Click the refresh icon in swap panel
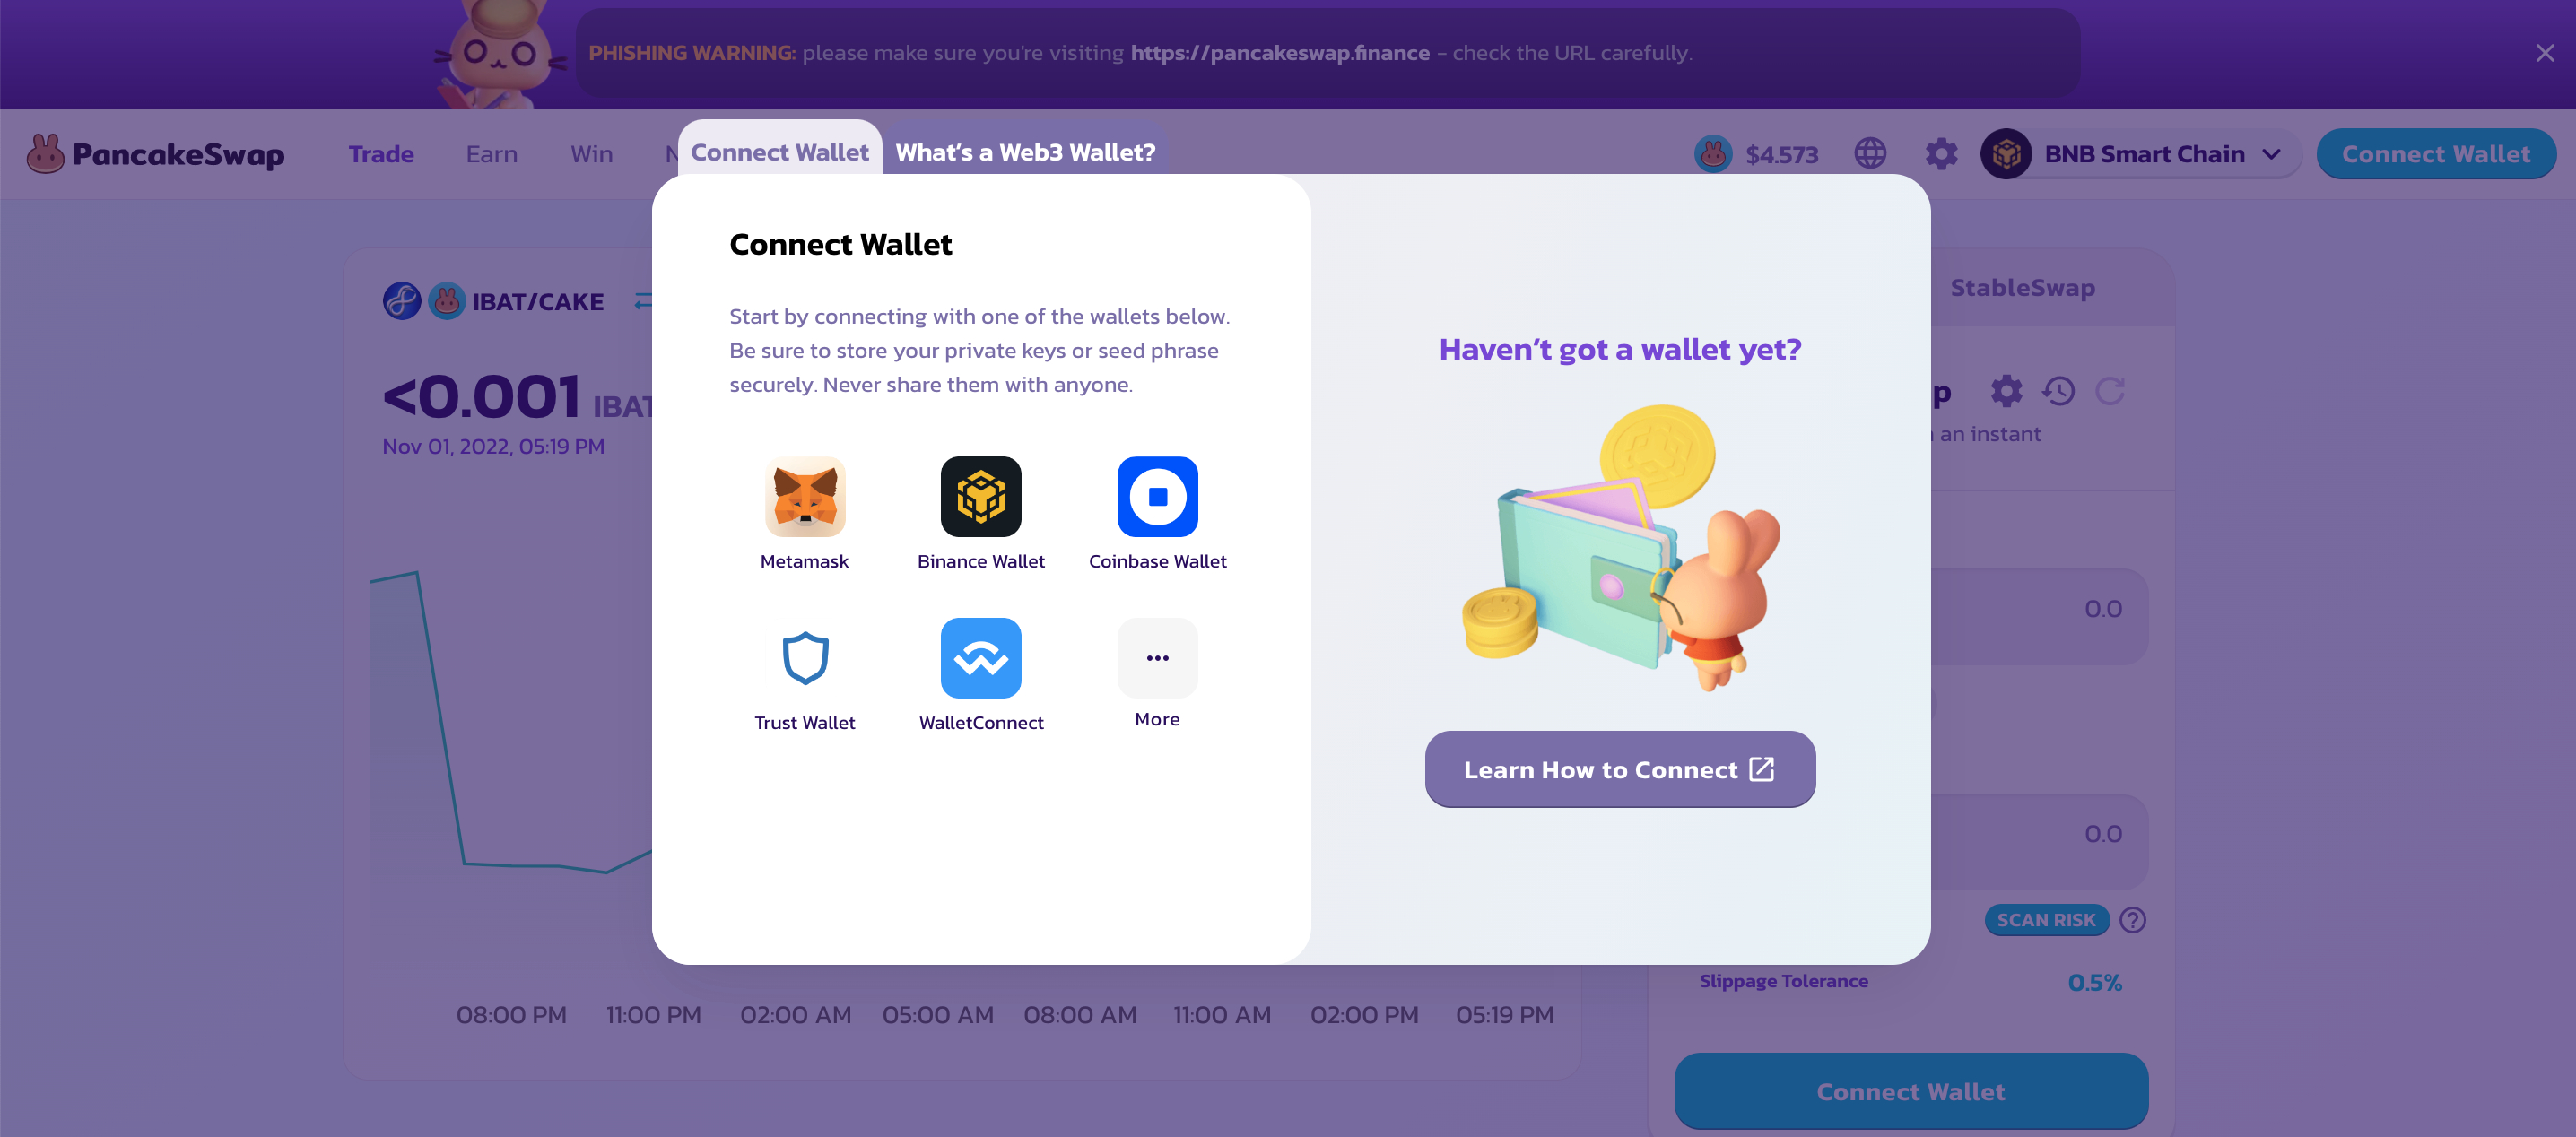 pyautogui.click(x=2110, y=391)
